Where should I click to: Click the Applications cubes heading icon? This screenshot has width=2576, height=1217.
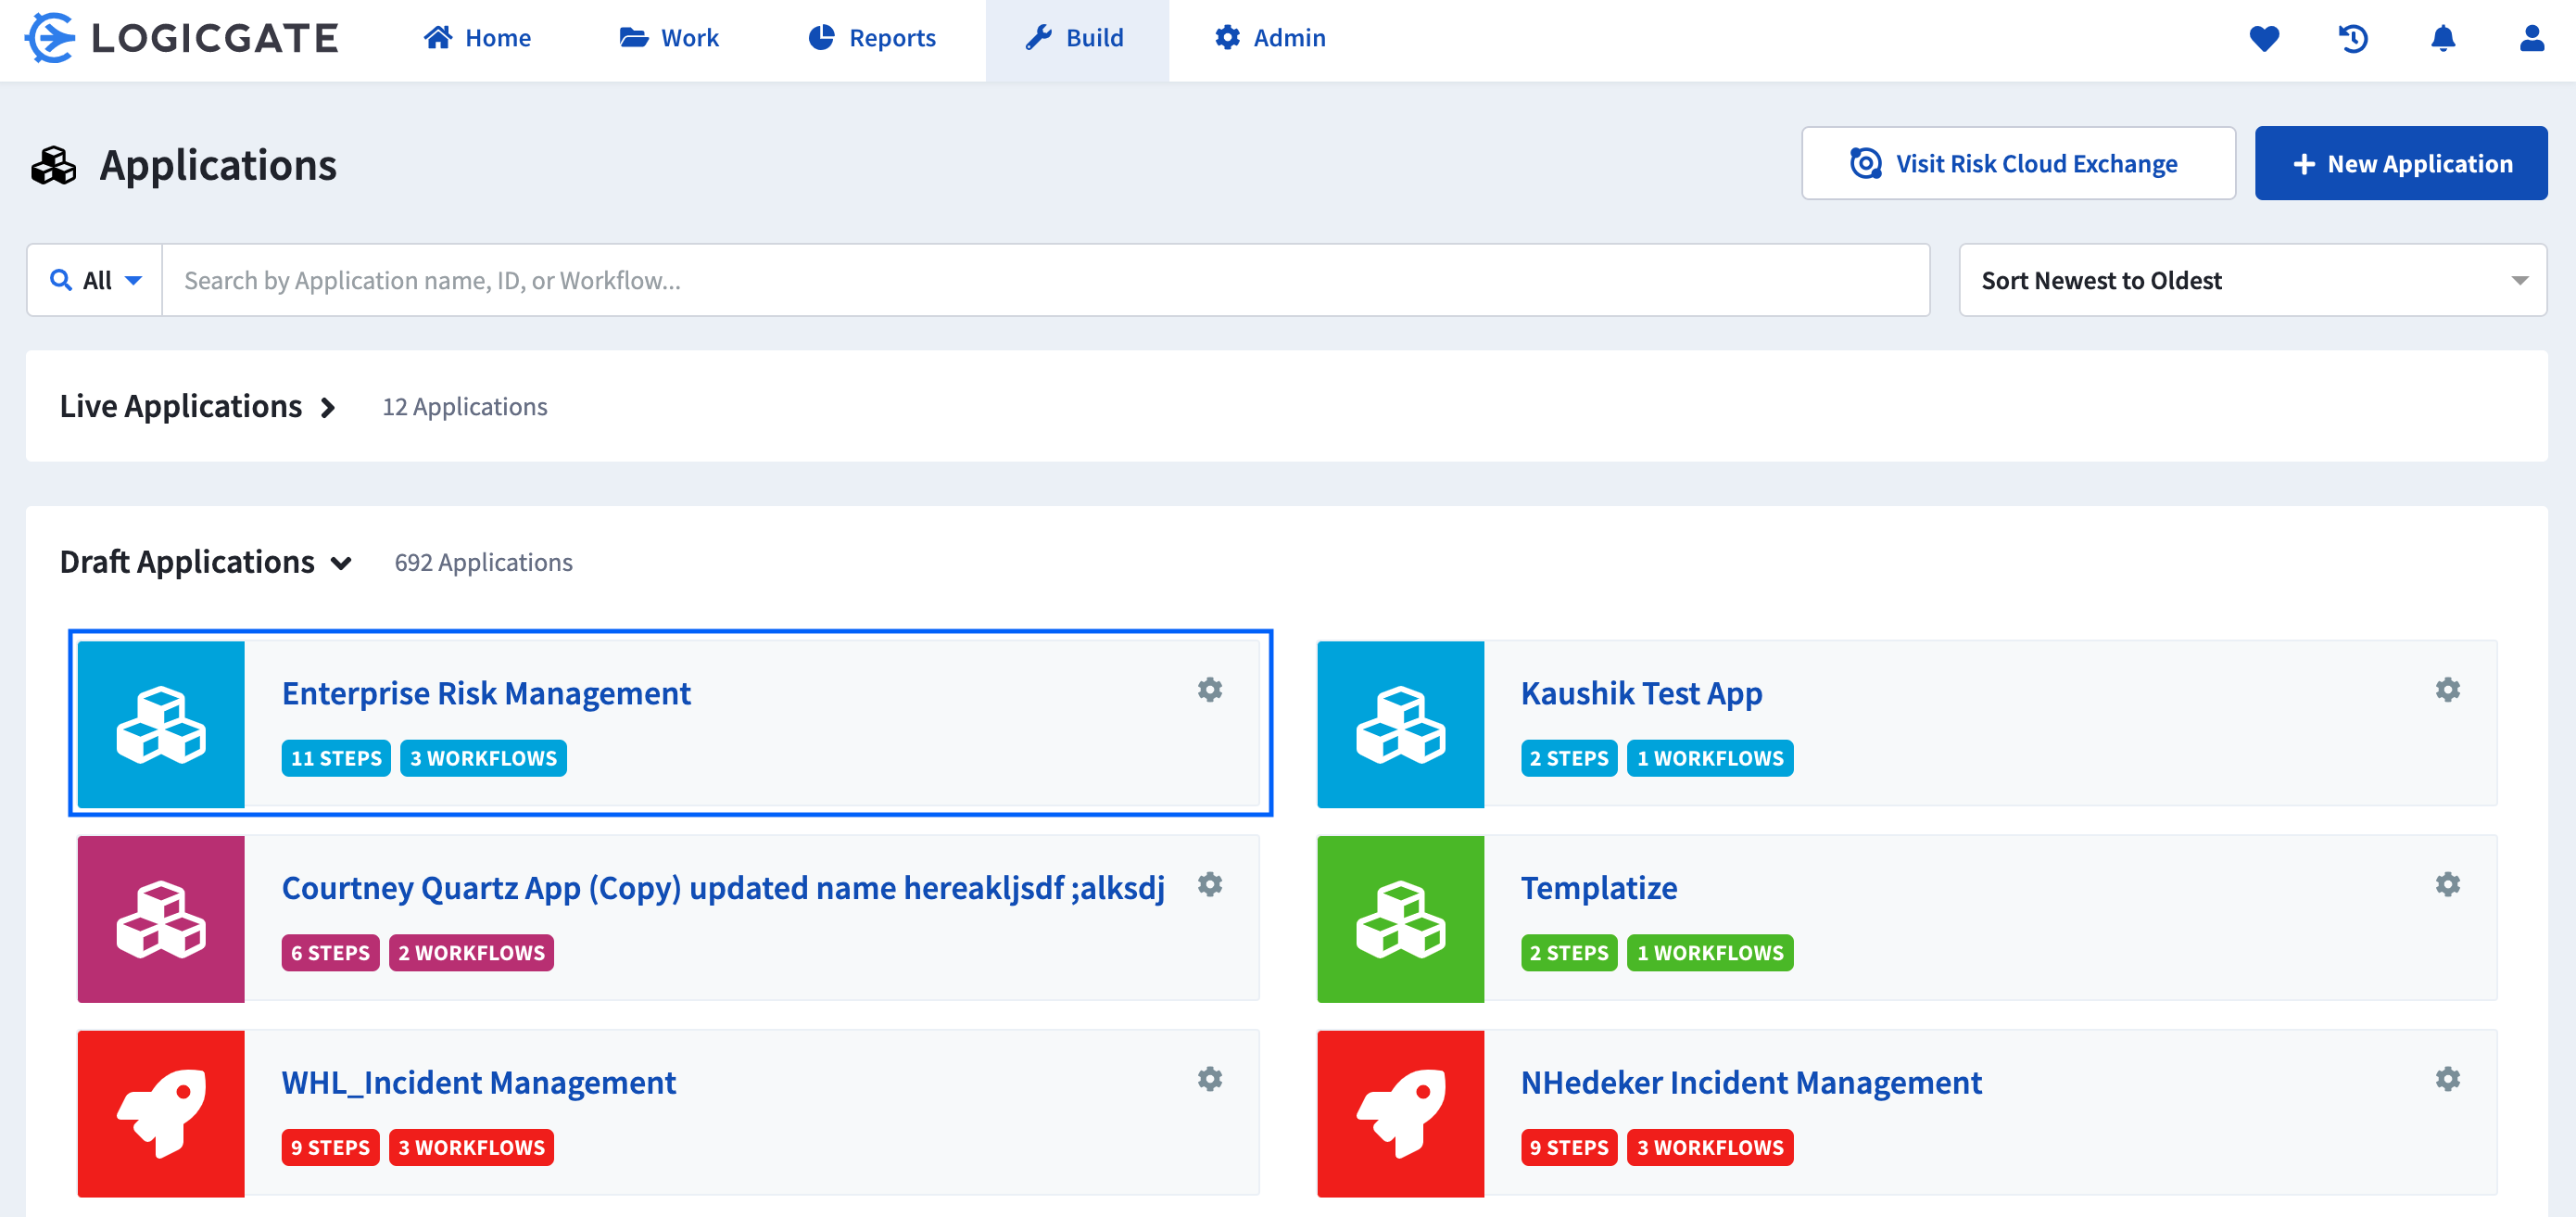pos(54,165)
